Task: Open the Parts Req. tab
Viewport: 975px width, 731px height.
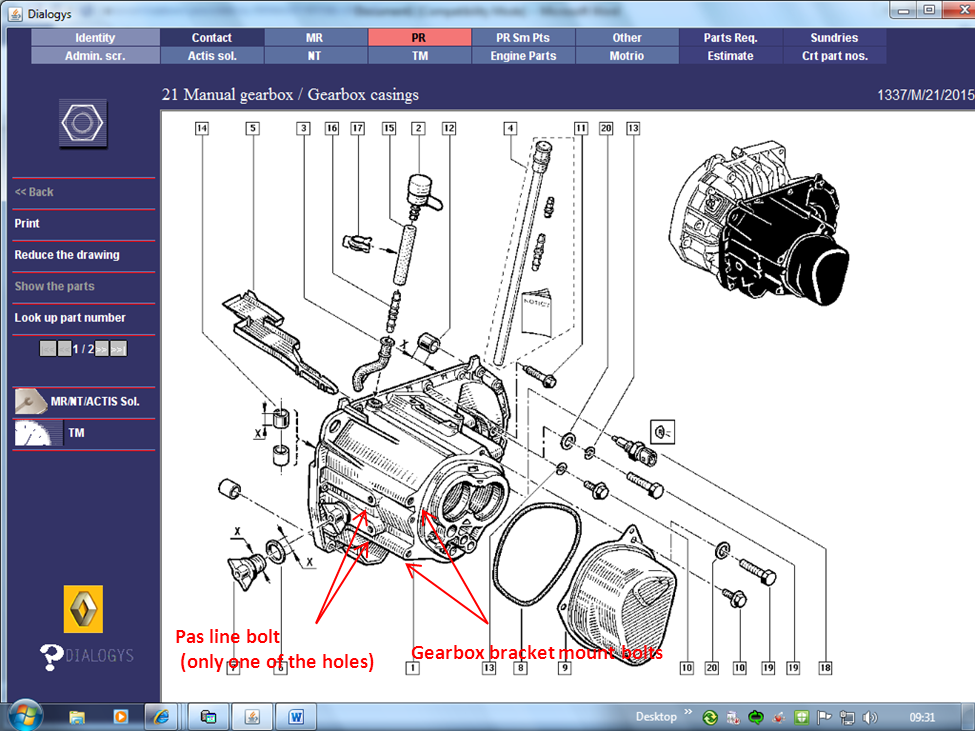Action: coord(730,38)
